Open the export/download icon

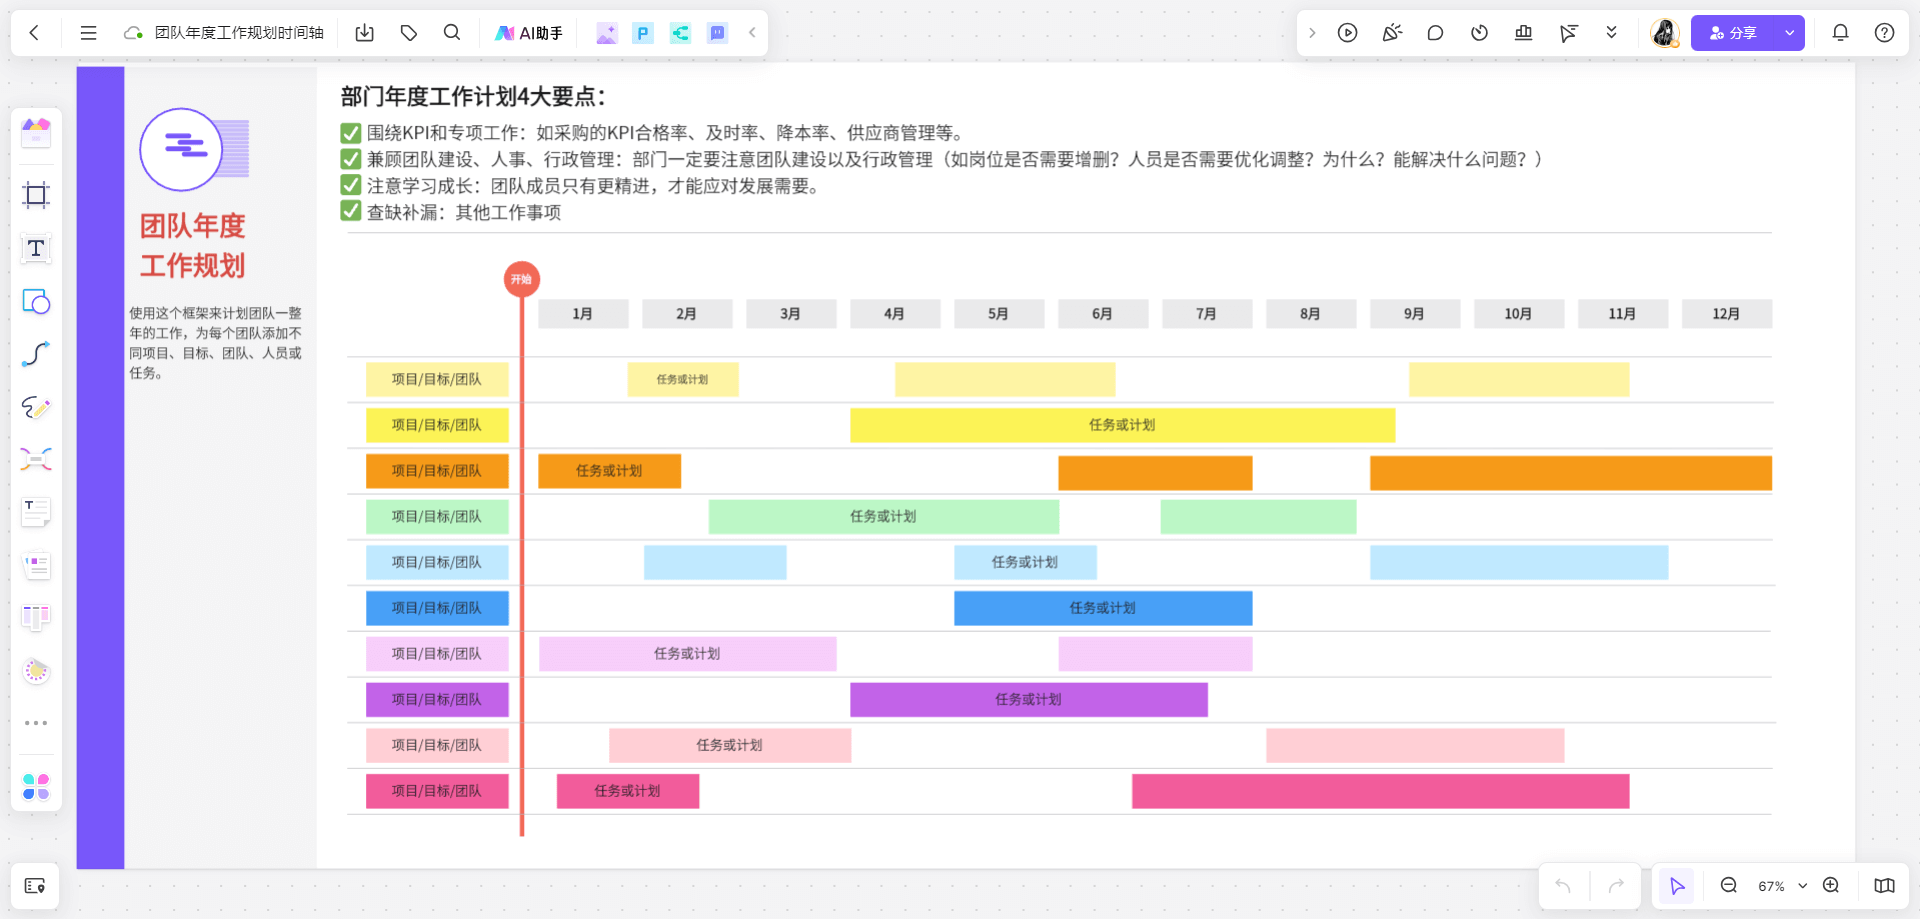365,33
